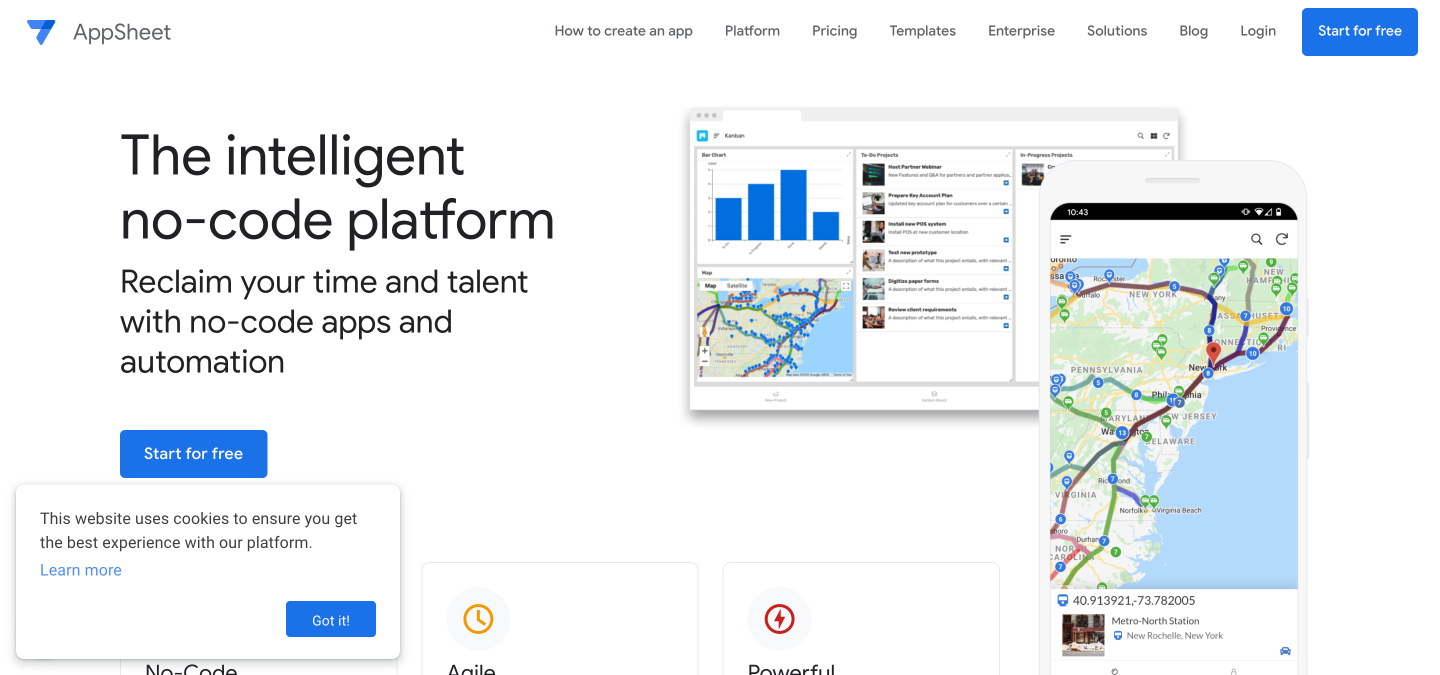1440x675 pixels.
Task: Go to the Pricing page
Action: 835,31
